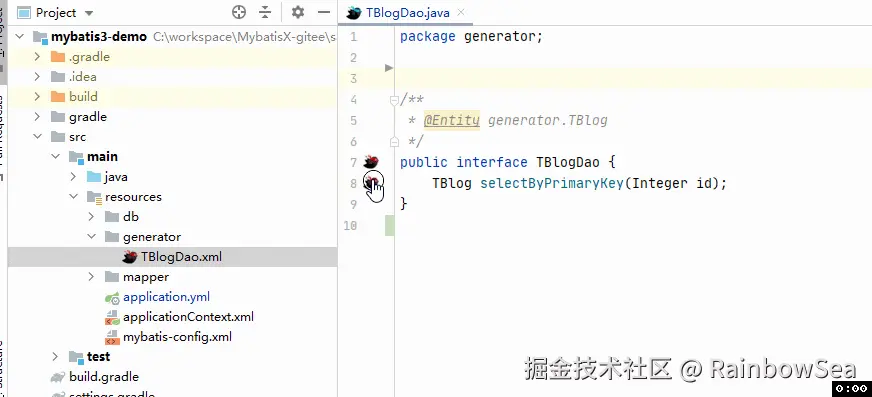The image size is (872, 397).
Task: Select the db folder label
Action: [x=131, y=217]
